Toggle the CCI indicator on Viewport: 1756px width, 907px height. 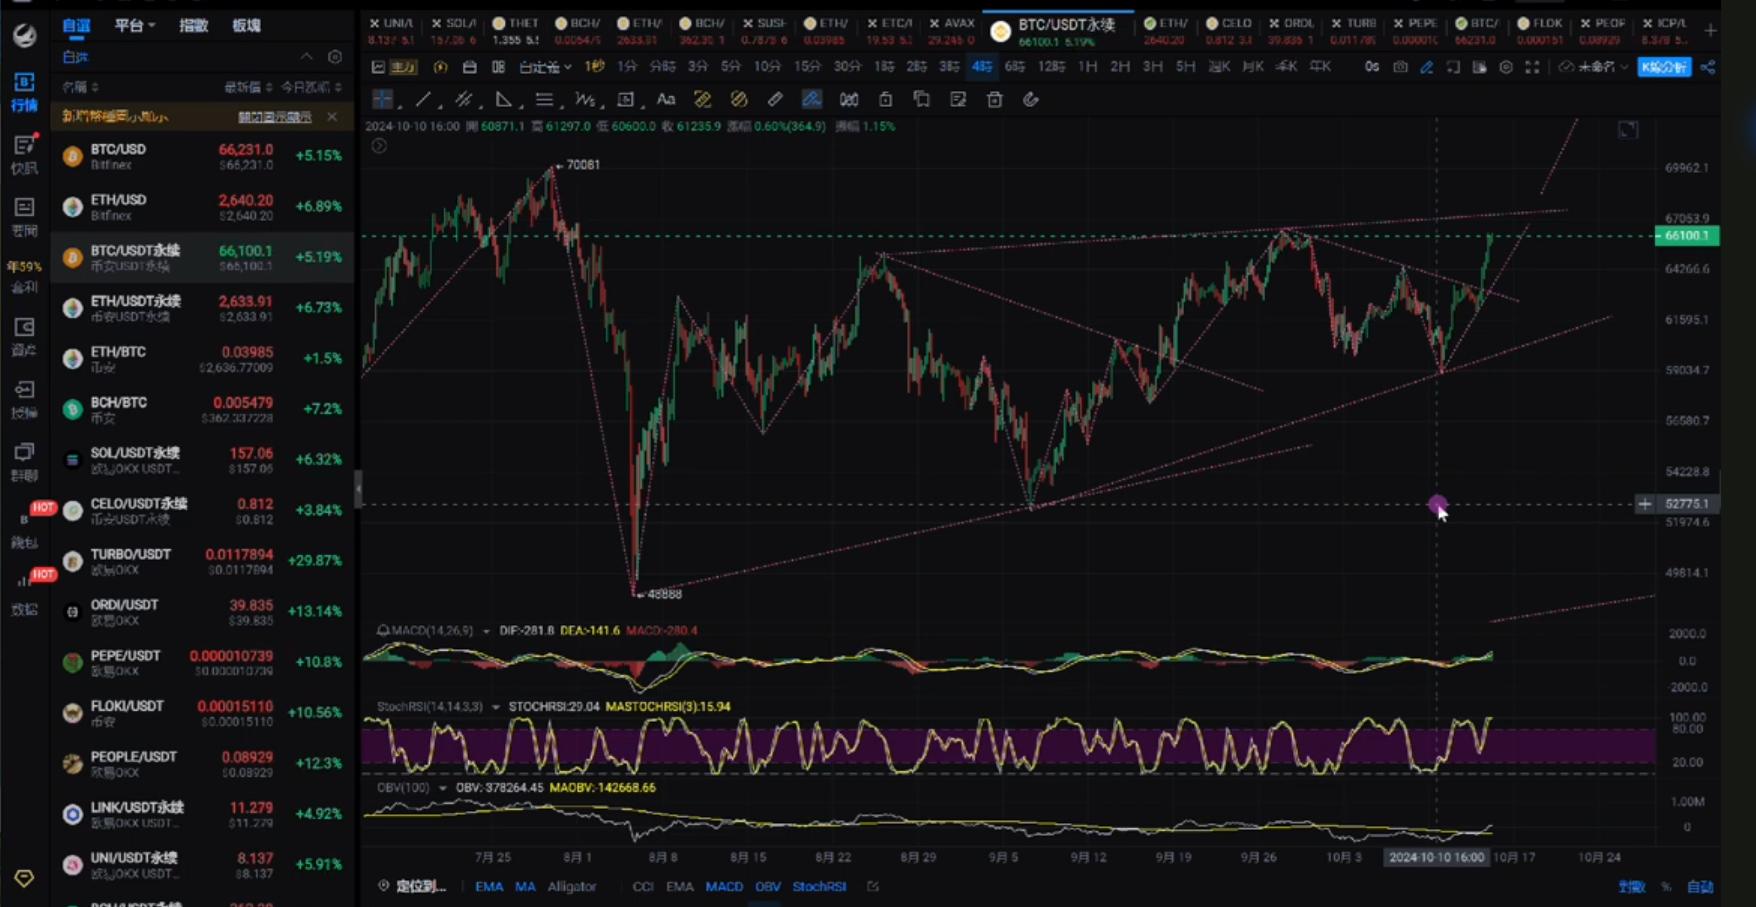643,886
